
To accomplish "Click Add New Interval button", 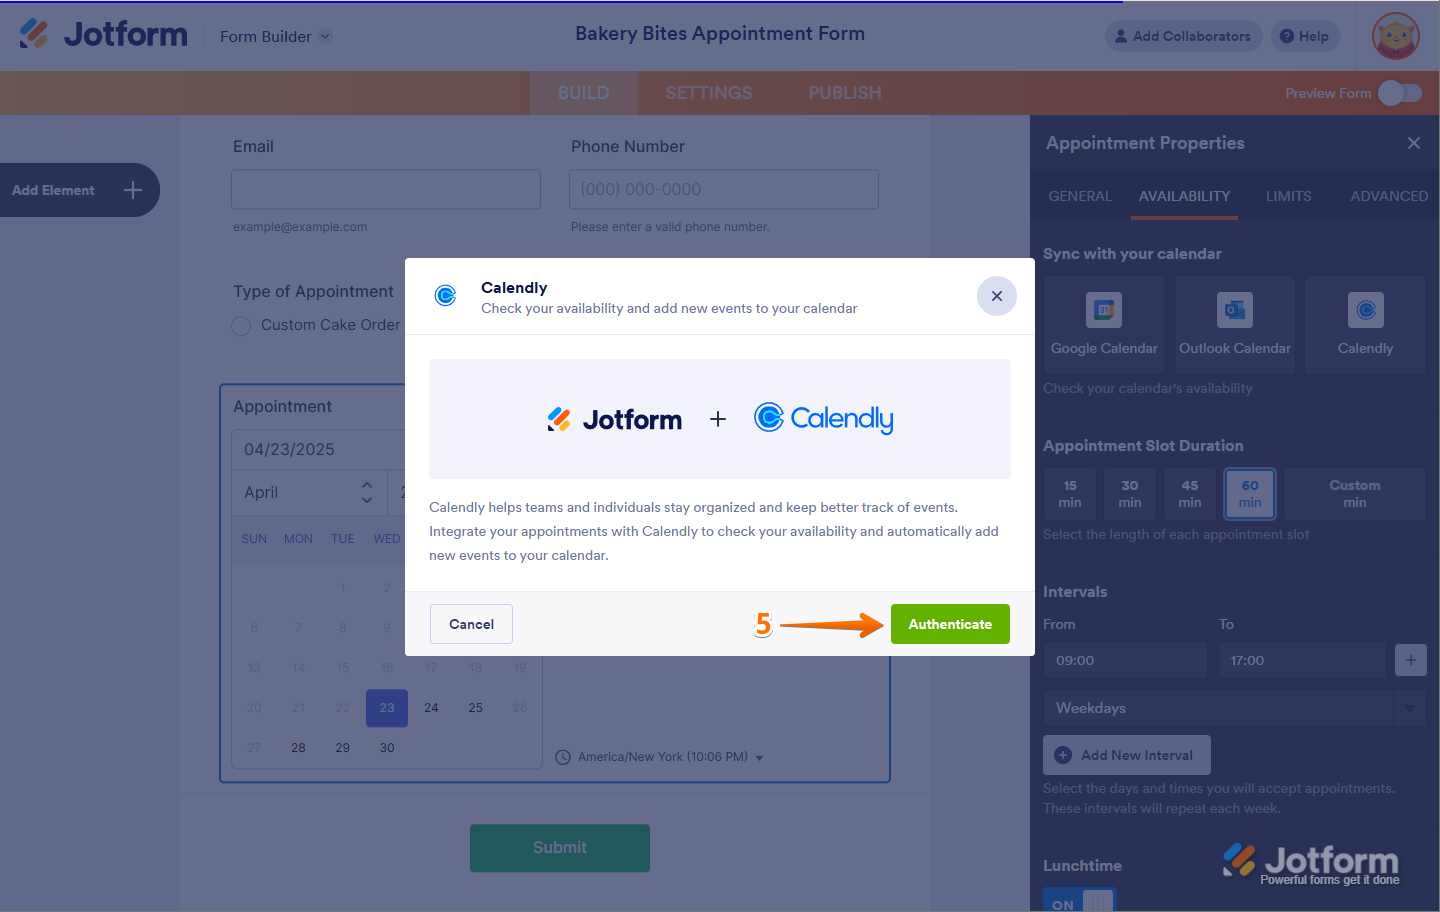I will (1127, 755).
